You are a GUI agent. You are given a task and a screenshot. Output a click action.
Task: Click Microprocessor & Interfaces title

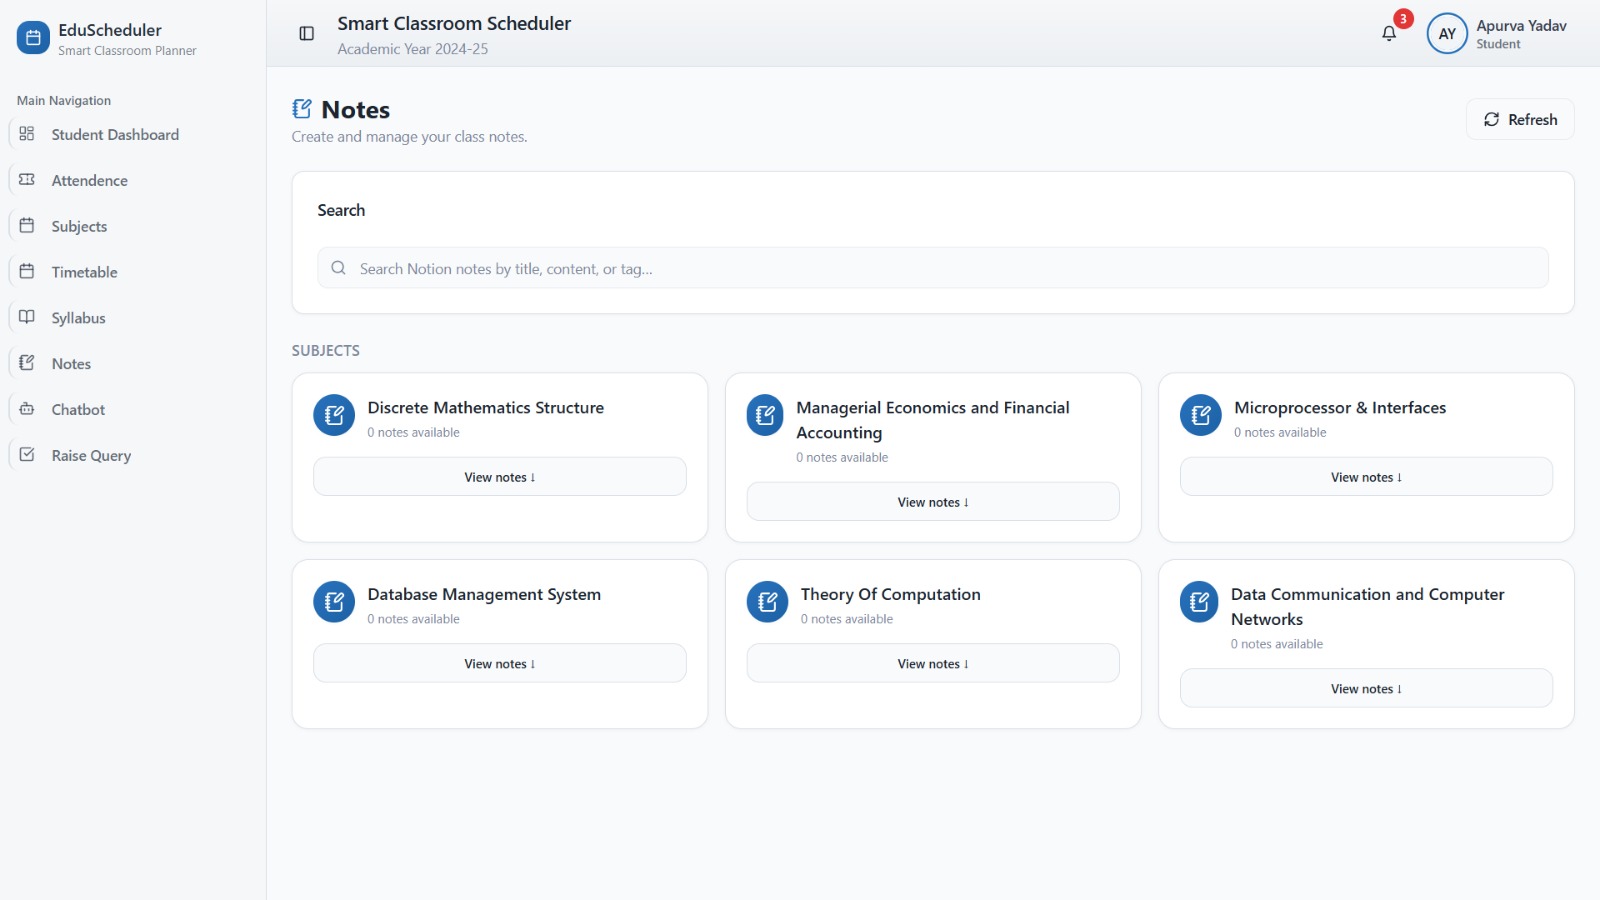pos(1340,408)
